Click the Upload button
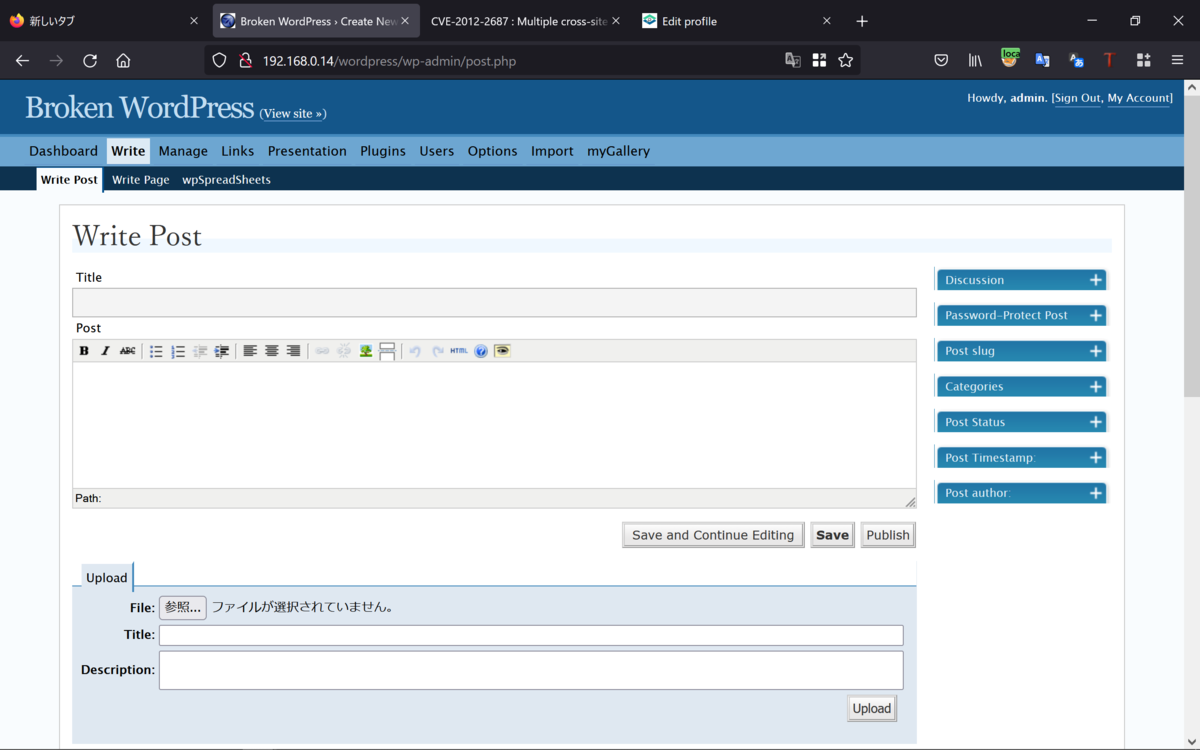 tap(871, 709)
